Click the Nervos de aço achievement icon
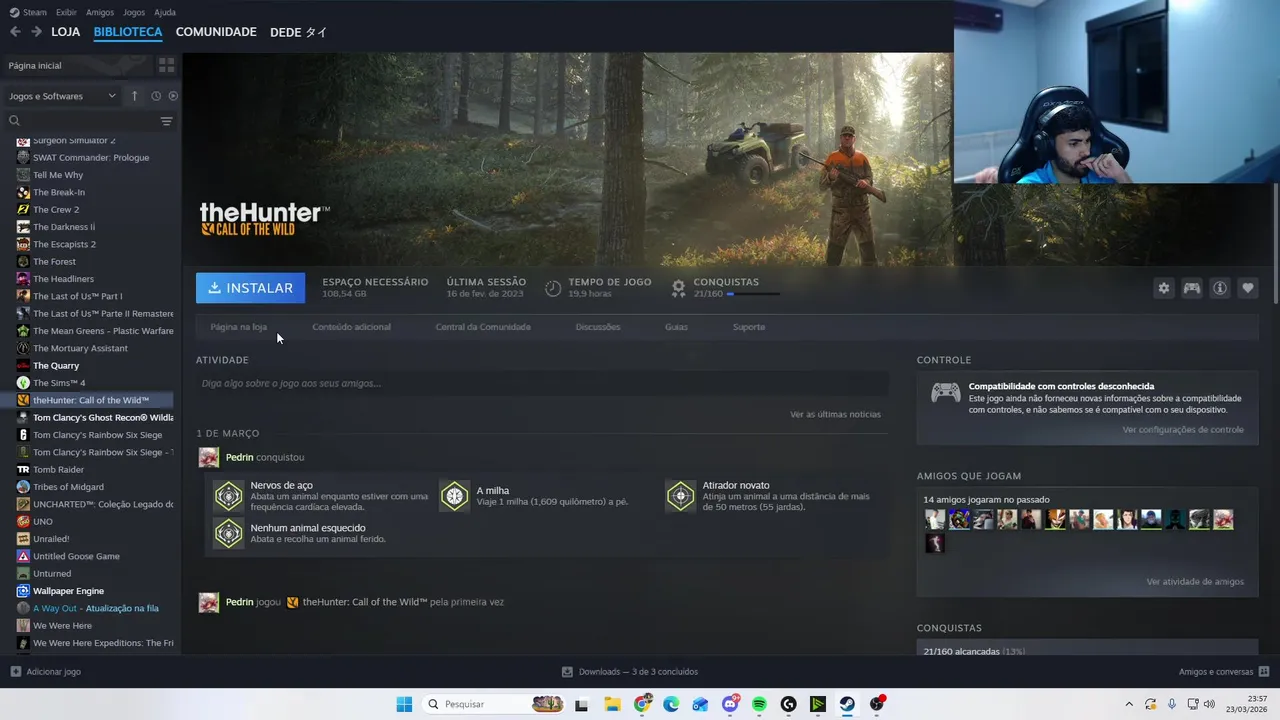The width and height of the screenshot is (1280, 720). pyautogui.click(x=229, y=496)
